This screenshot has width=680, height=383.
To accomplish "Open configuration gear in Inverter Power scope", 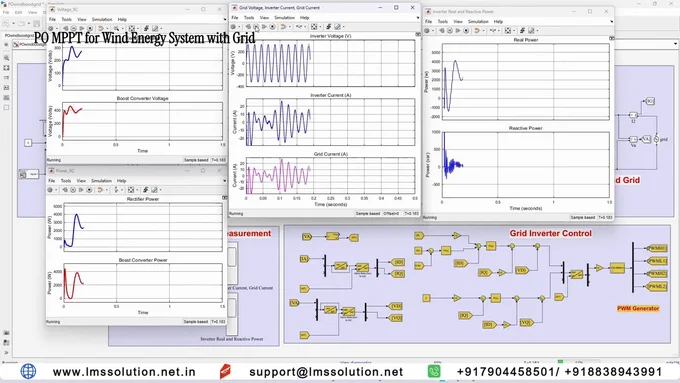I will click(426, 30).
